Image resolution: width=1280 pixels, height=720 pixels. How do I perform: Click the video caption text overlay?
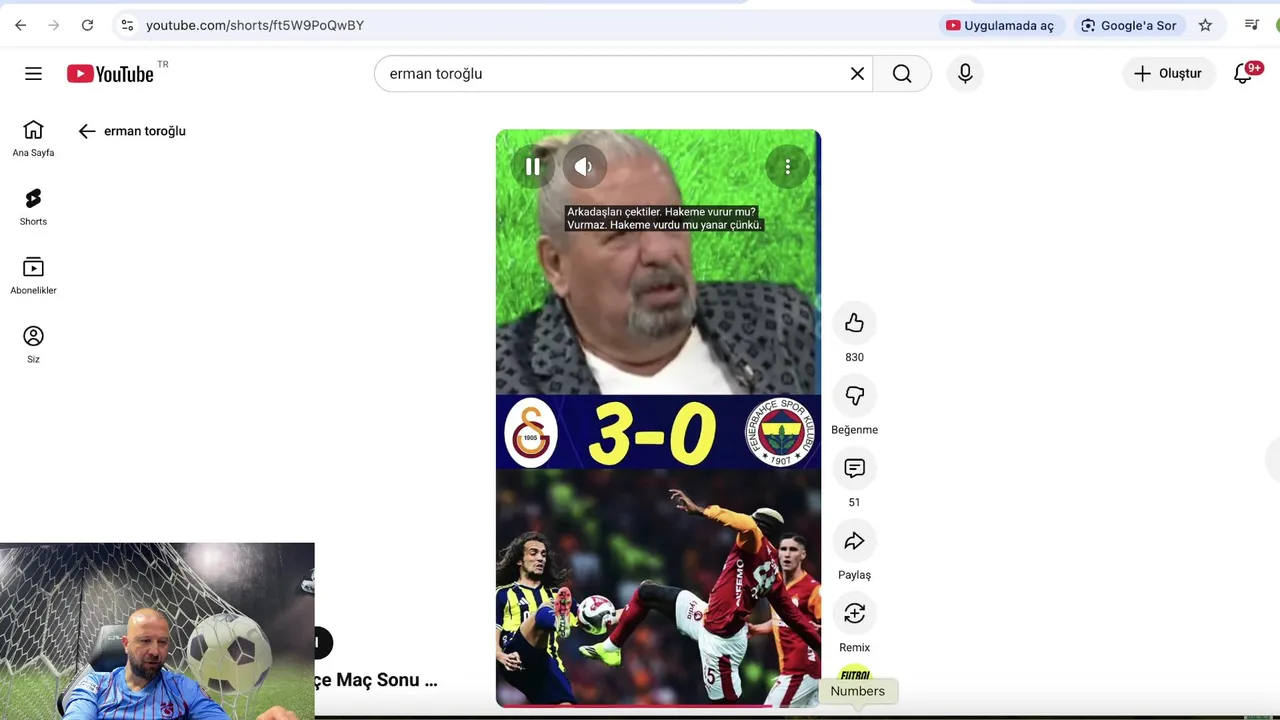[x=664, y=218]
